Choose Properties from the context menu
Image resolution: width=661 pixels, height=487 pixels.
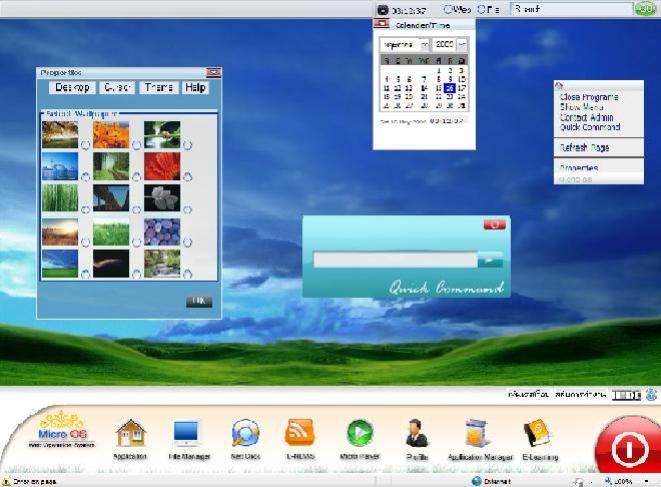point(579,168)
